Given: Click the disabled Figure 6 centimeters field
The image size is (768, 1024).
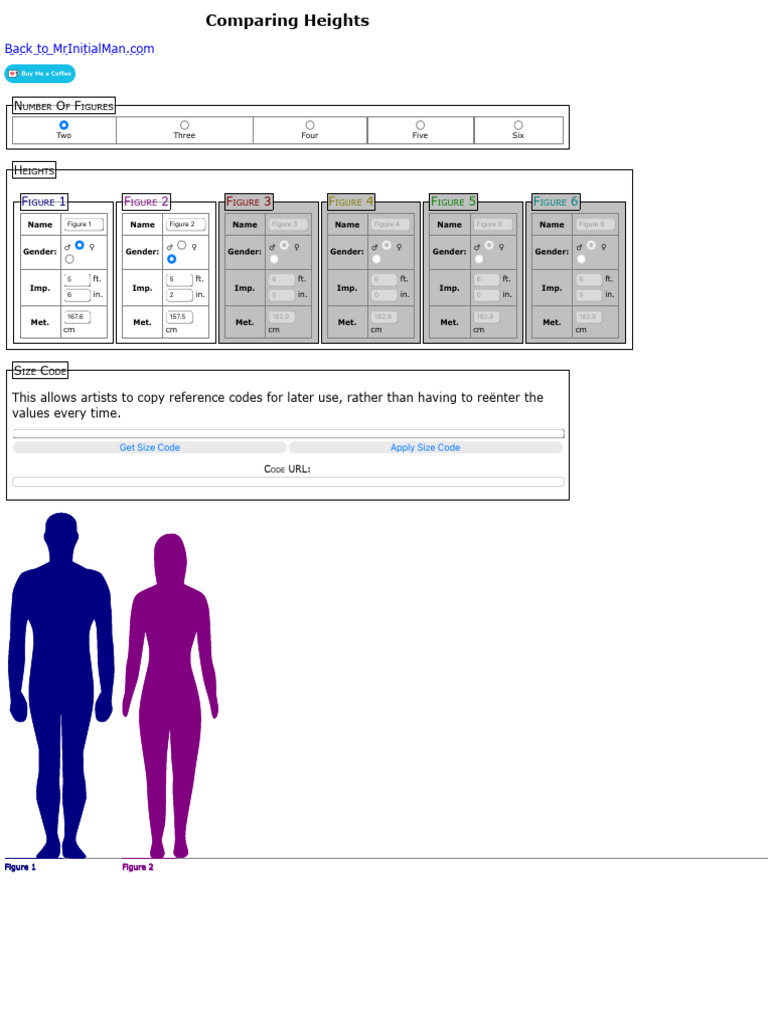Looking at the screenshot, I should pyautogui.click(x=588, y=317).
